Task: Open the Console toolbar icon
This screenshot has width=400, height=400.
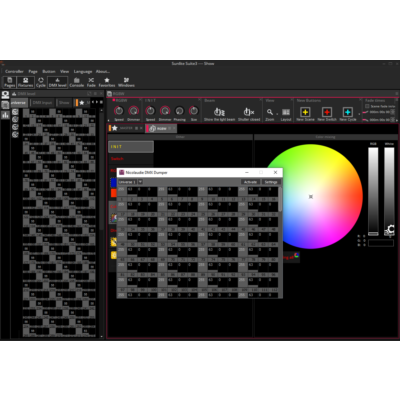Action: coord(77,82)
